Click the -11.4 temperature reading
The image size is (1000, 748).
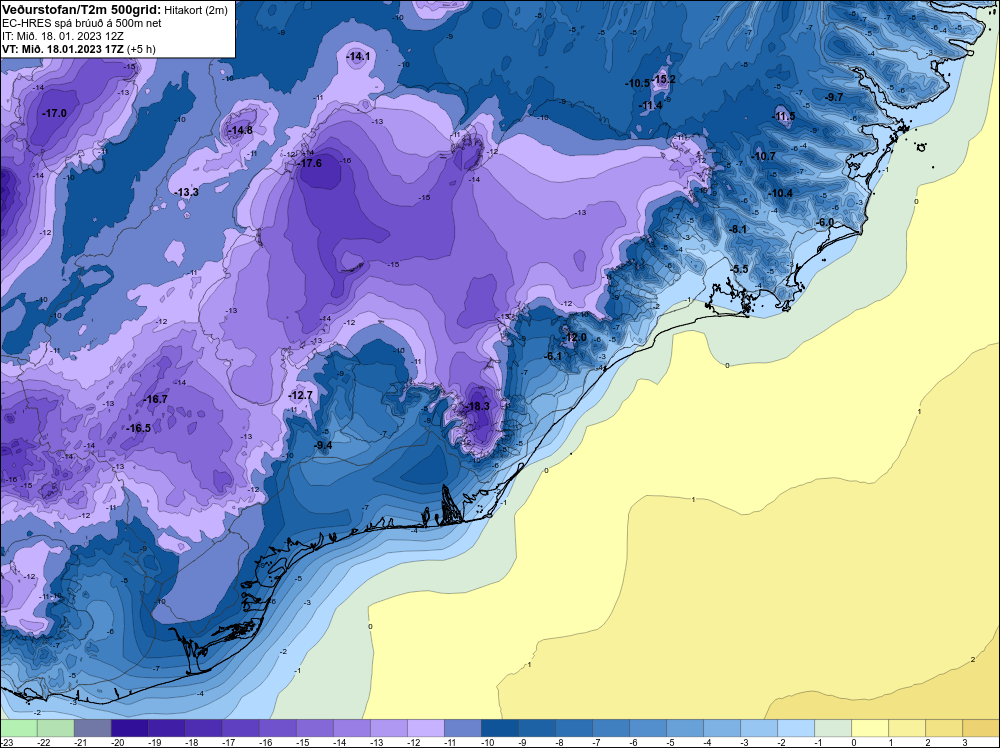[650, 105]
